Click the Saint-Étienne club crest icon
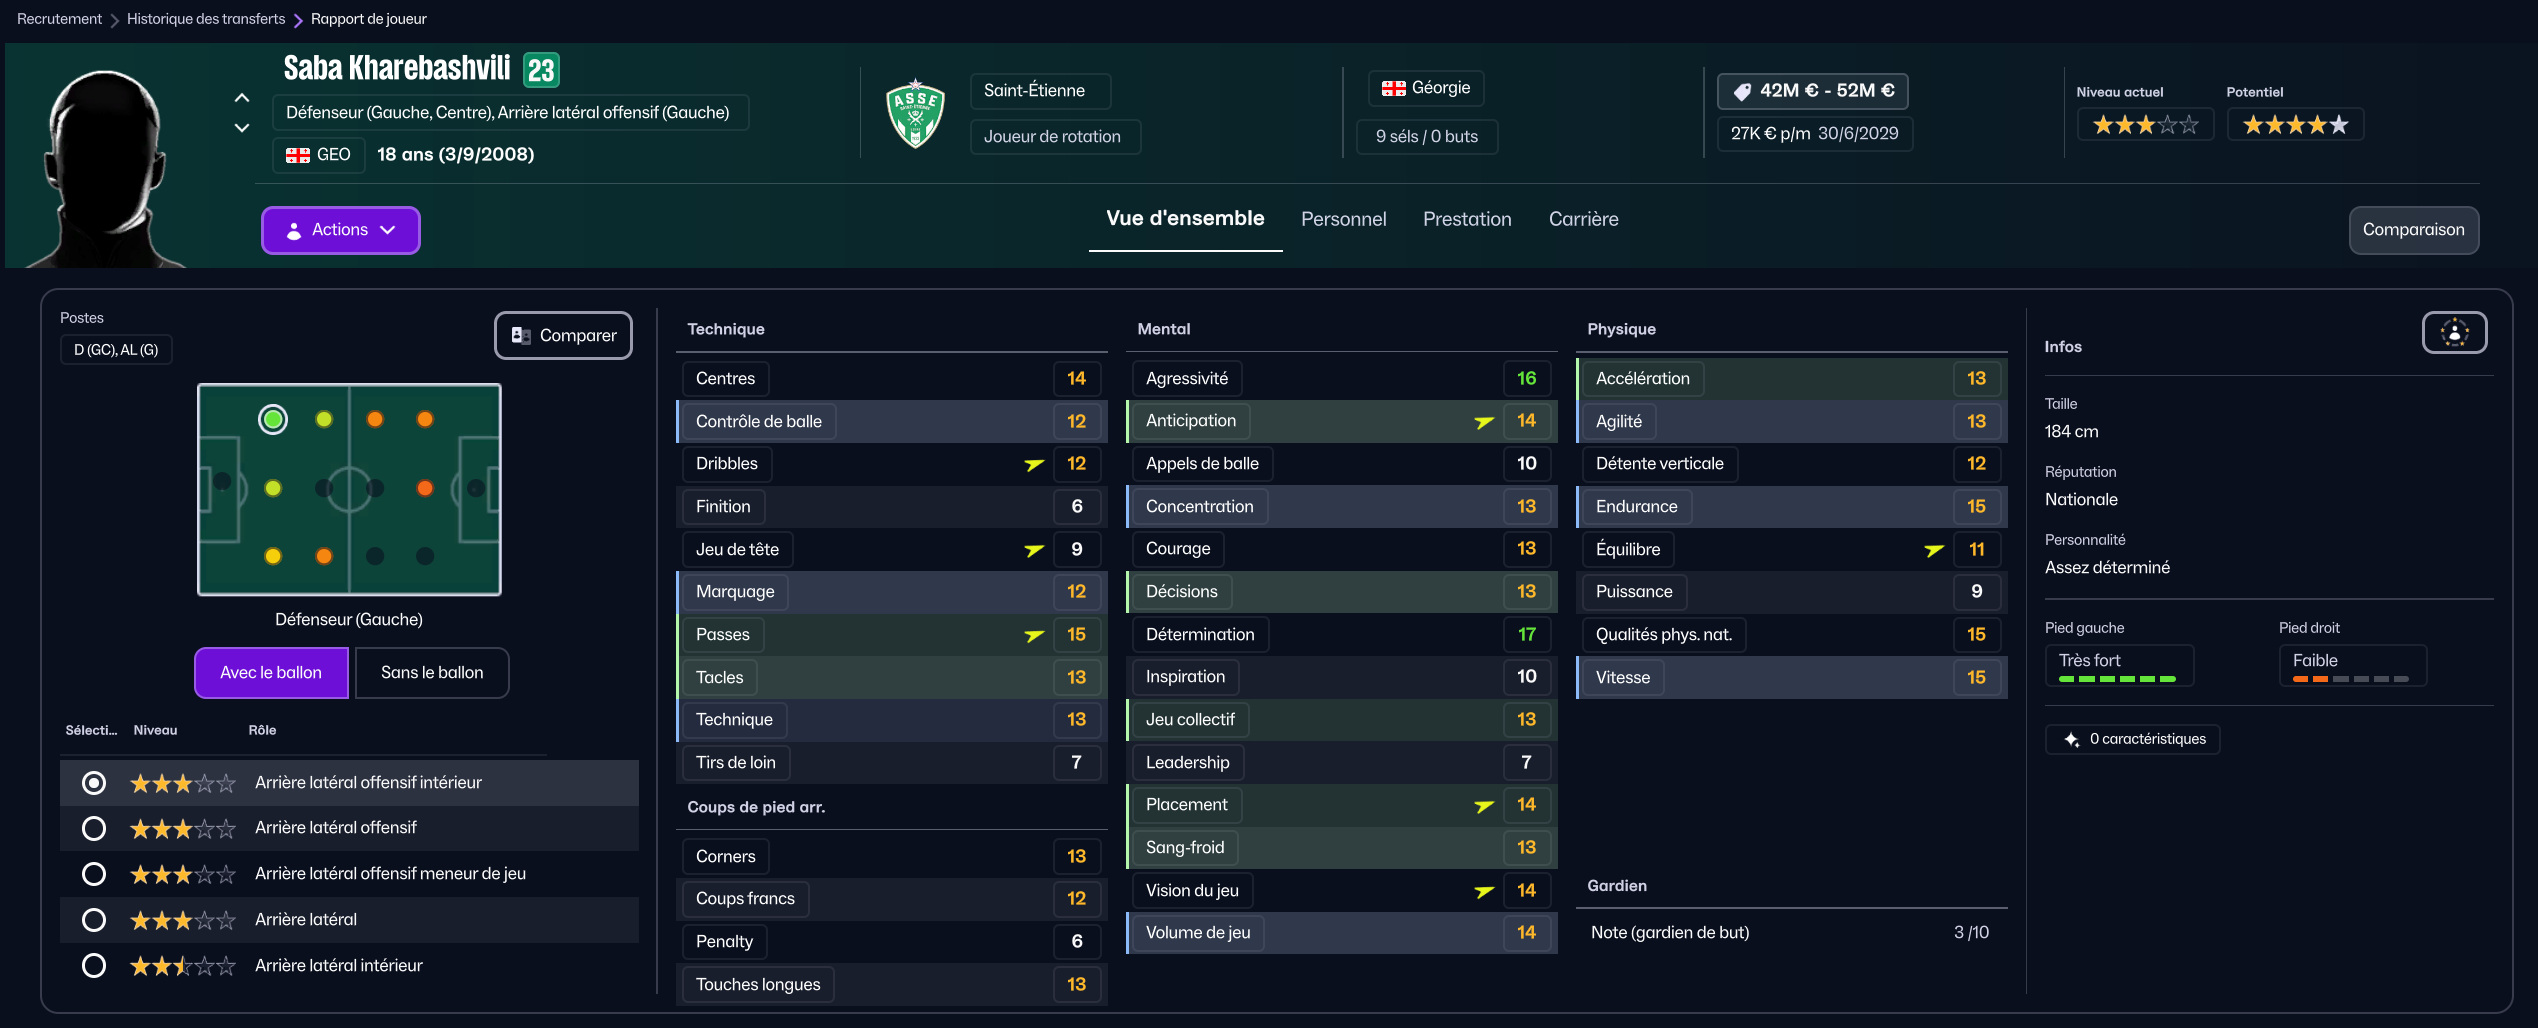The image size is (2538, 1028). [x=915, y=113]
